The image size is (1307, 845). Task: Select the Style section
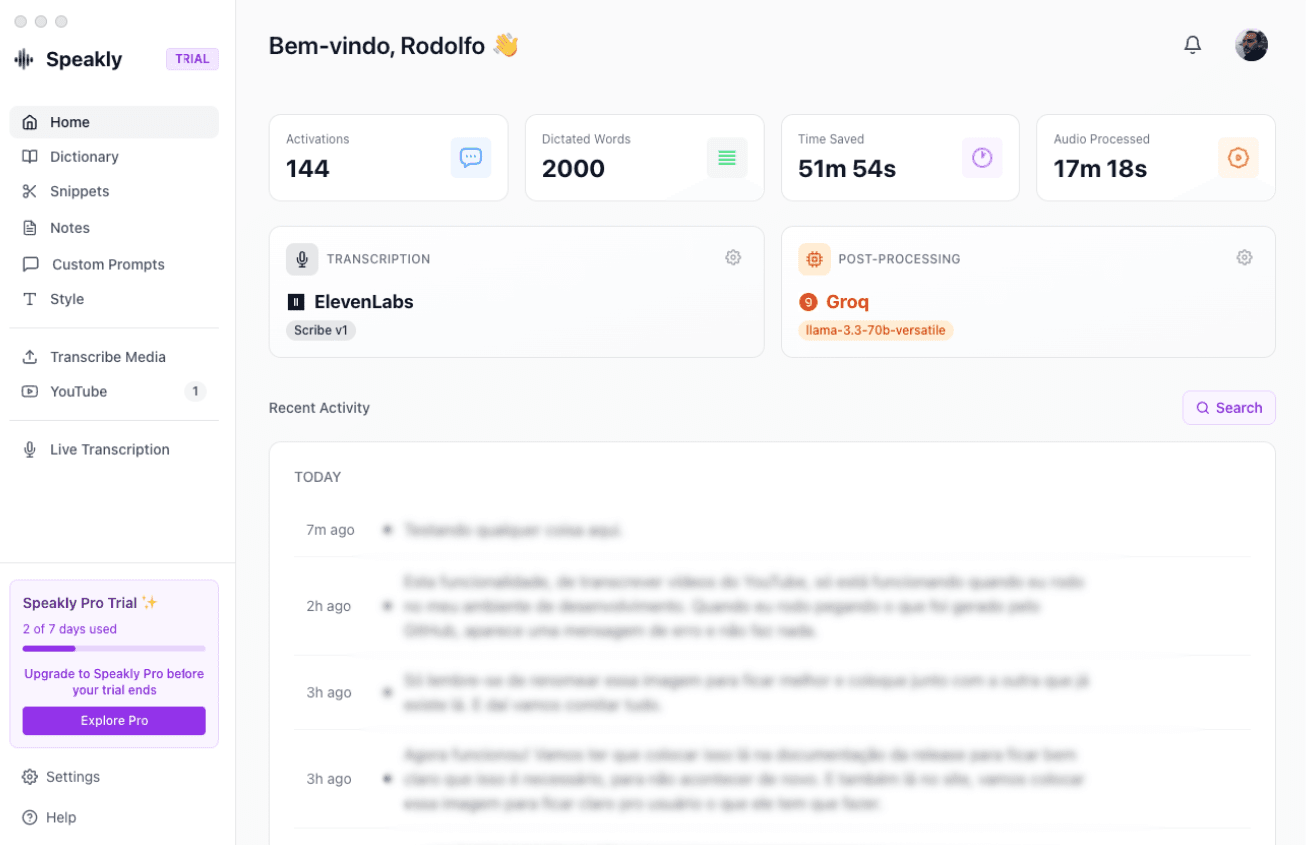(65, 298)
